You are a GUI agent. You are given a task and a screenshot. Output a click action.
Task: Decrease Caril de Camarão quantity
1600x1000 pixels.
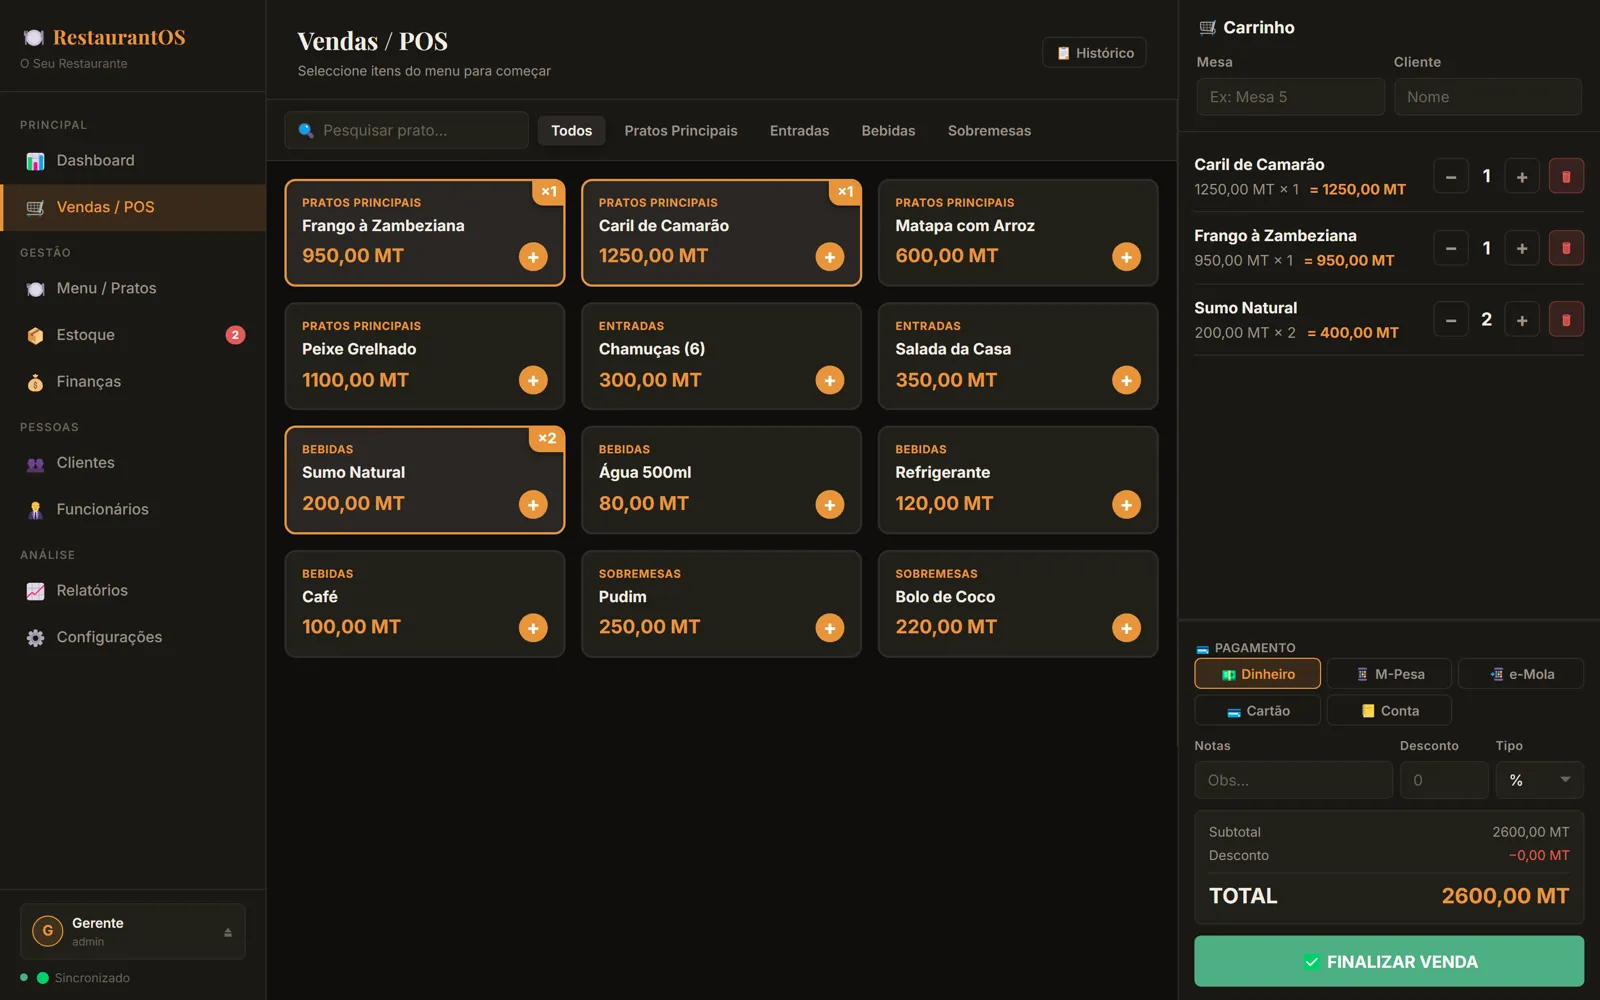pos(1451,177)
